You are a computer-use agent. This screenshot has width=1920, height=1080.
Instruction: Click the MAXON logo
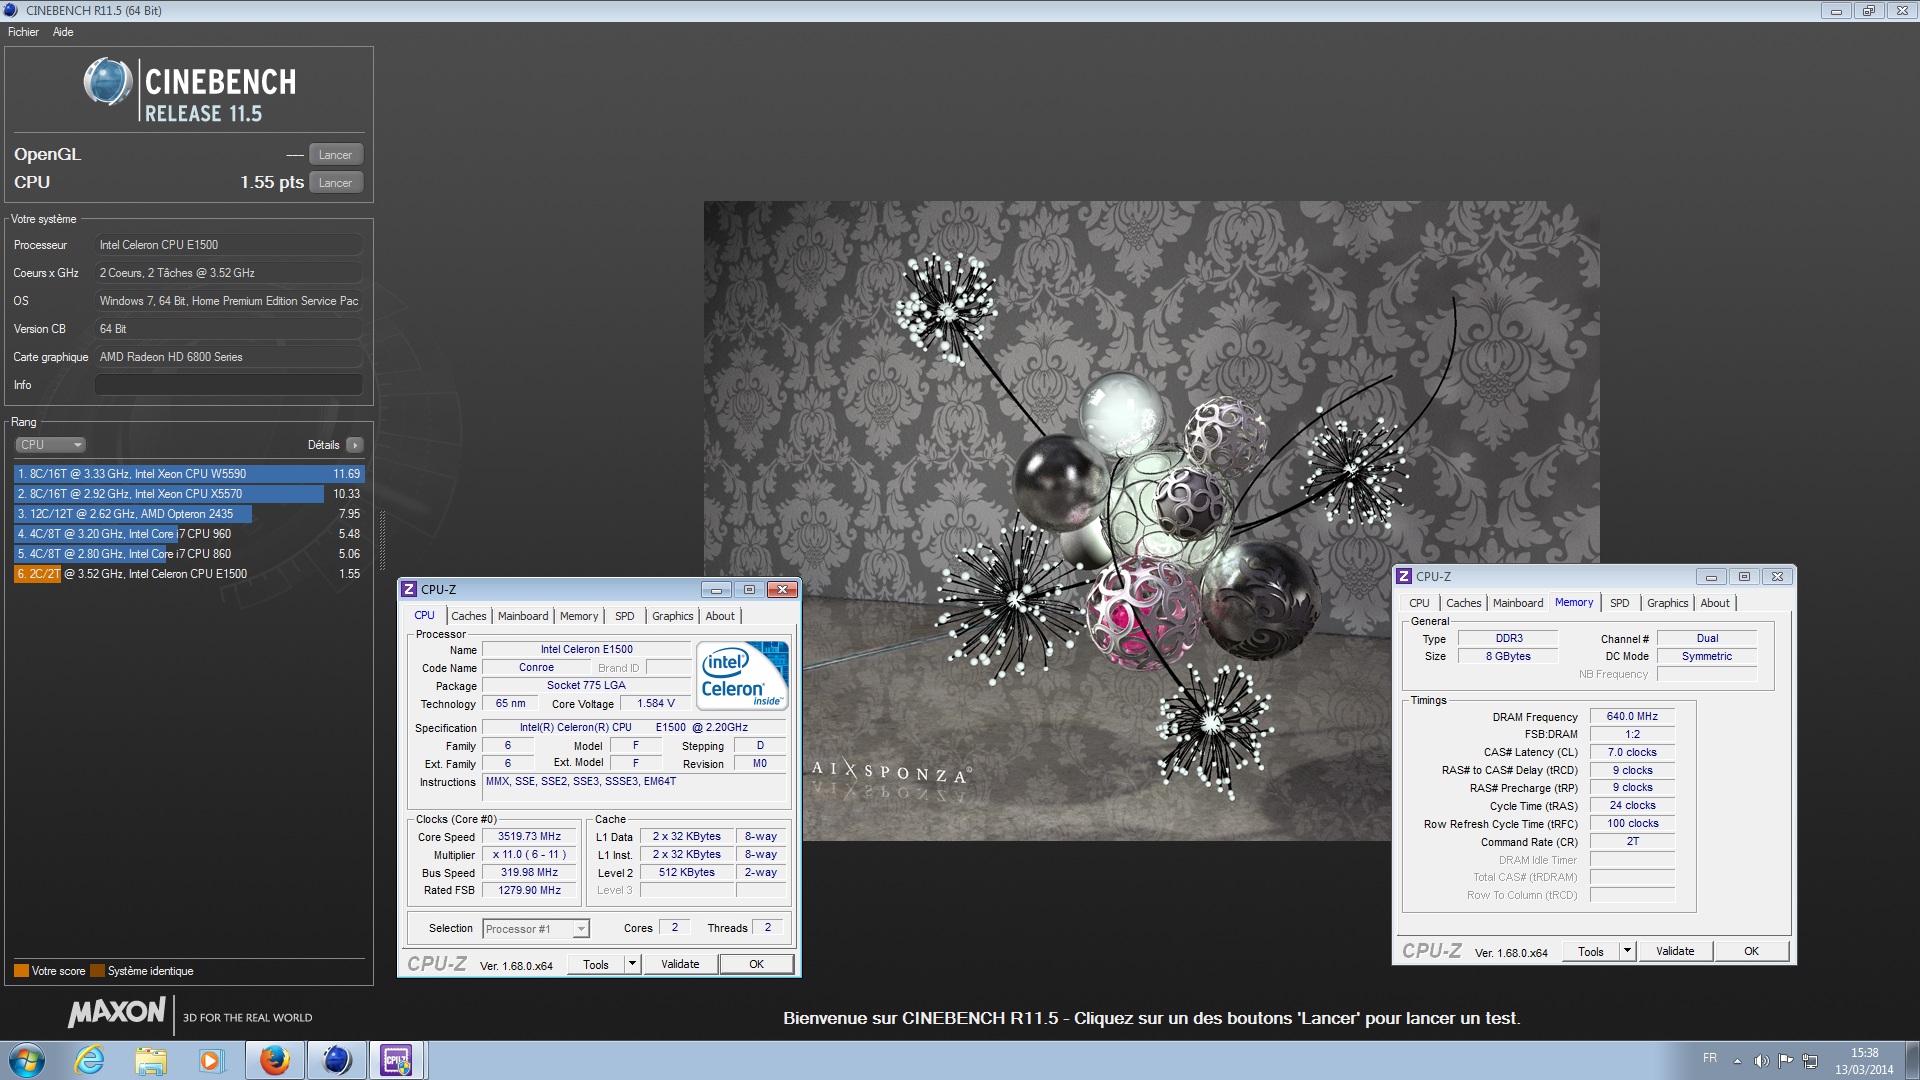coord(116,1013)
